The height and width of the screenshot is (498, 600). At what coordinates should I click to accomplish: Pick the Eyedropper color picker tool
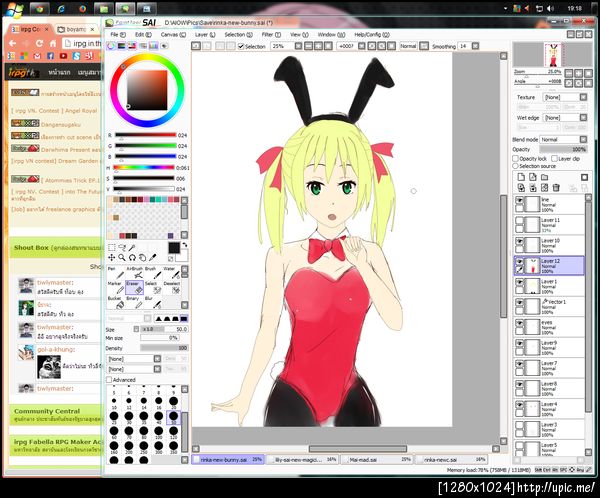pos(153,258)
